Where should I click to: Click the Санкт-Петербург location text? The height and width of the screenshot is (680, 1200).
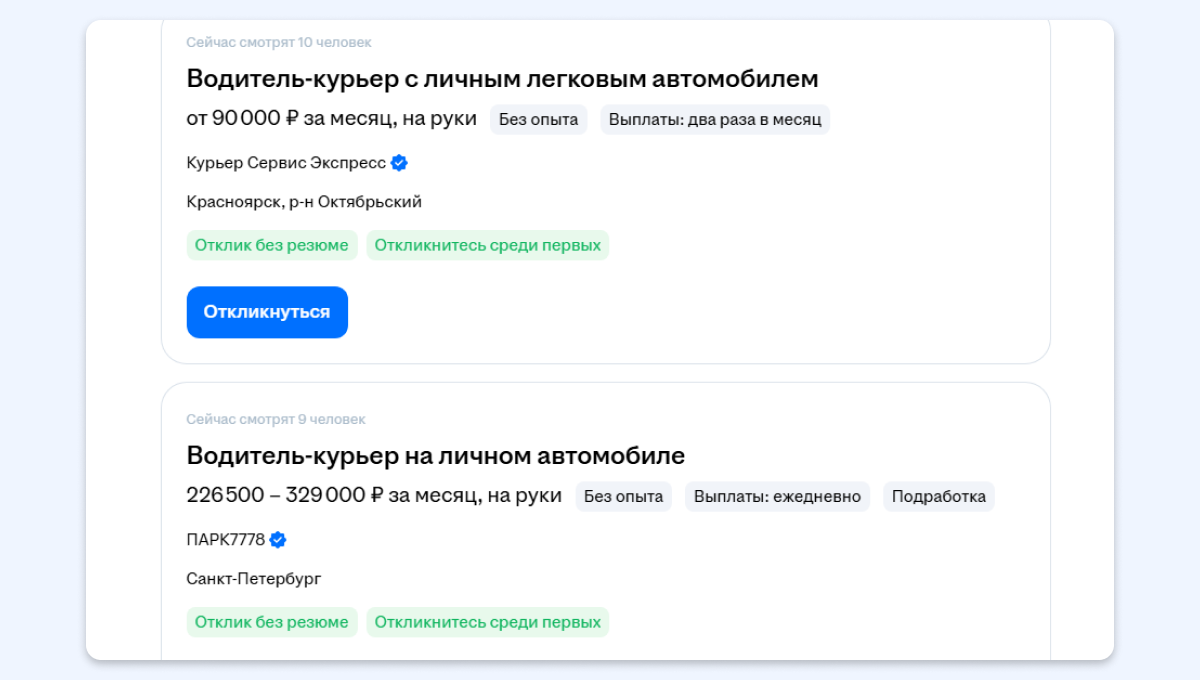[253, 579]
